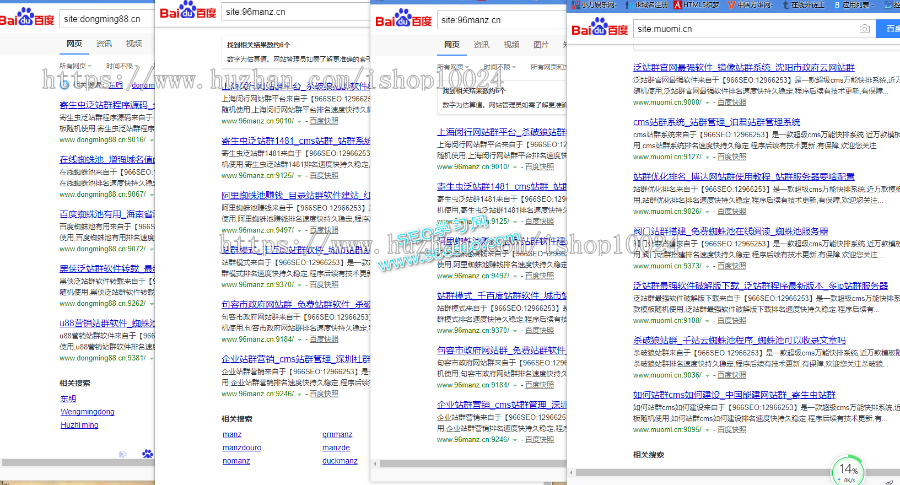Open the 泛站群最强软件破解版下载 result link
Screen dimensions: 900x485
[x=761, y=286]
